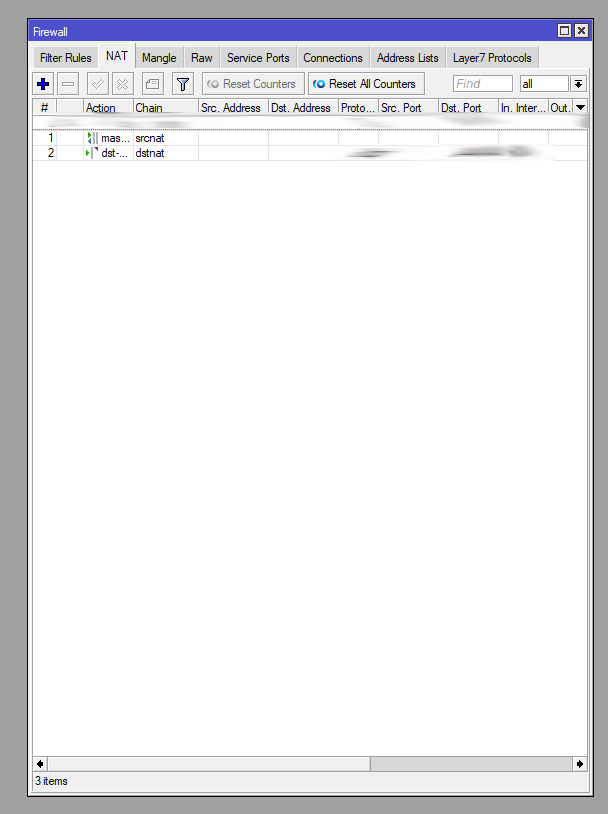
Task: Click the horizontal scrollbar left arrow
Action: (40, 764)
